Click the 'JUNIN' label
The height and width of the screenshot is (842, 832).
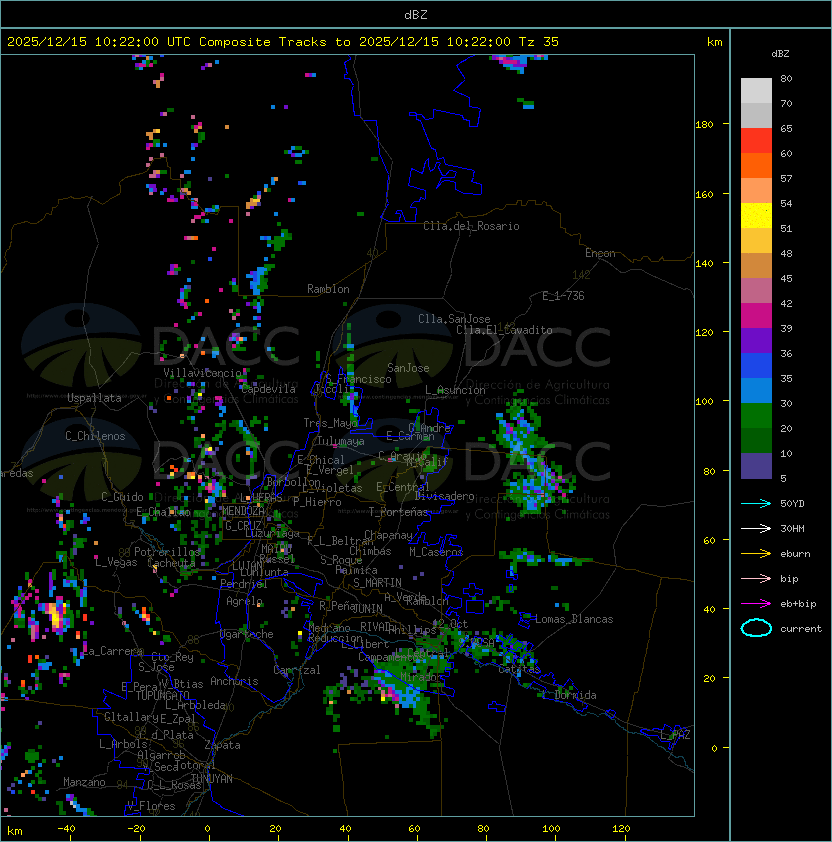(368, 609)
